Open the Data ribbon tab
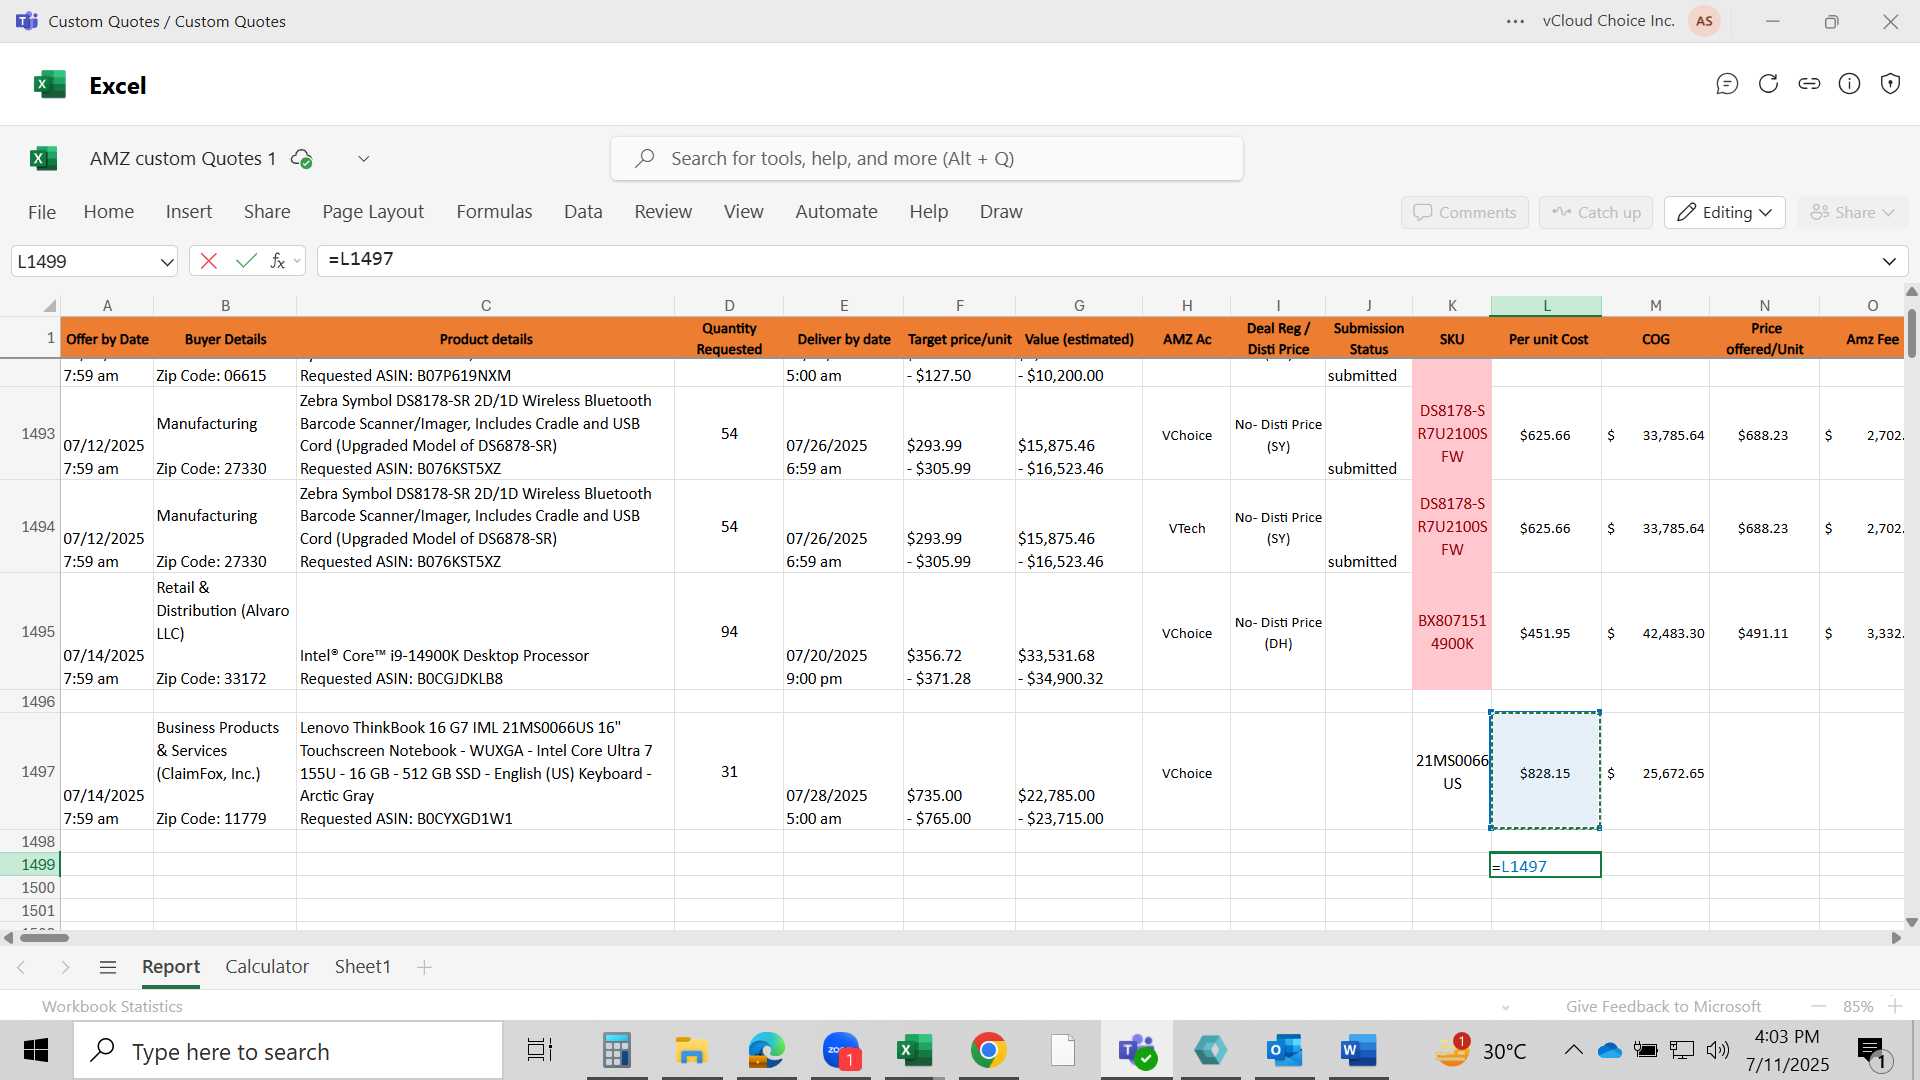This screenshot has height=1080, width=1920. tap(583, 212)
